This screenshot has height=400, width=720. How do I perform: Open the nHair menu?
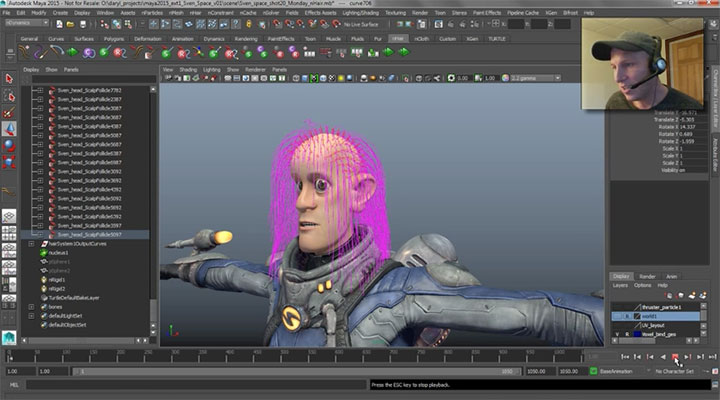click(x=195, y=13)
